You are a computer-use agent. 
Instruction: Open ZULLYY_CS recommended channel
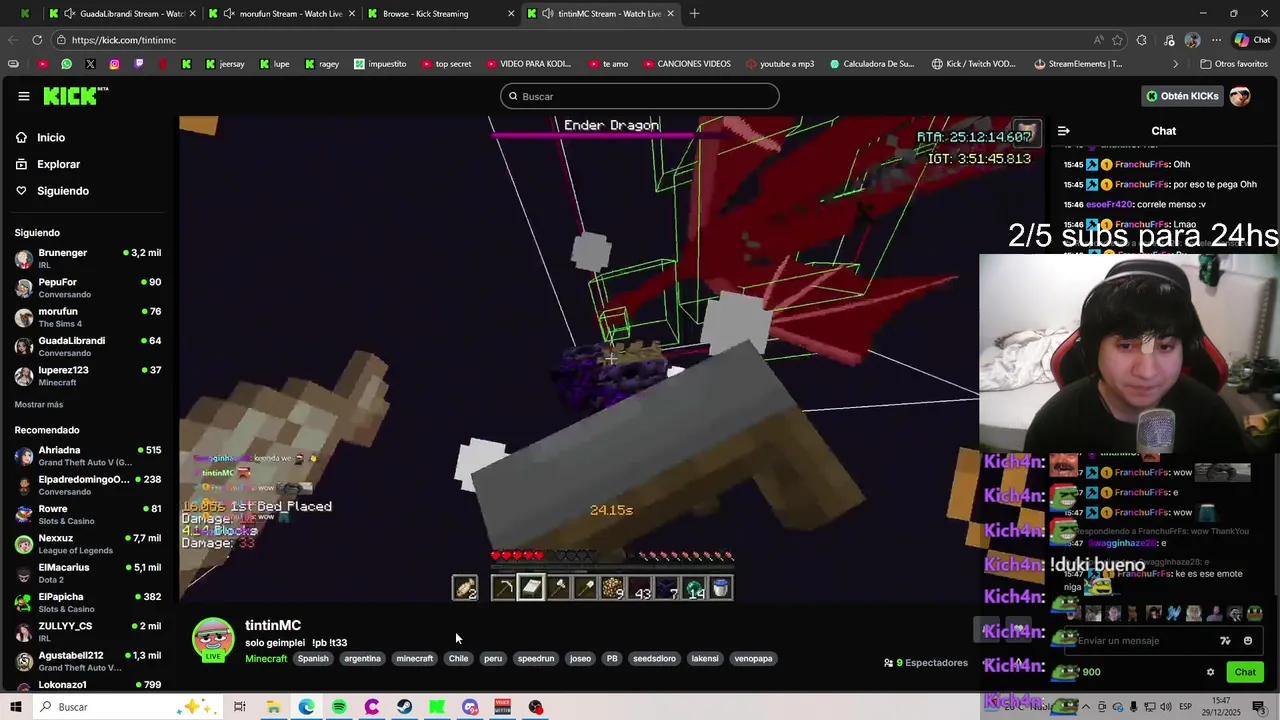point(88,632)
